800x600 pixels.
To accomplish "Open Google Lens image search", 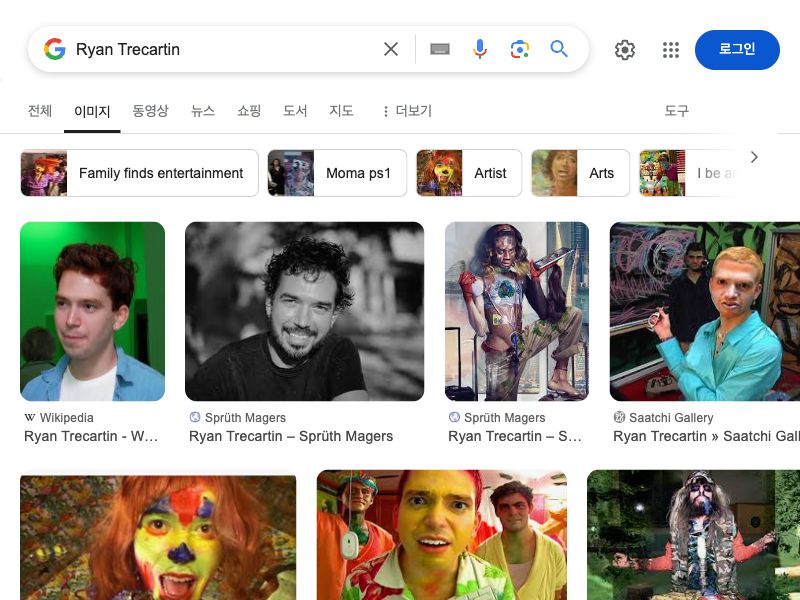I will (x=519, y=49).
